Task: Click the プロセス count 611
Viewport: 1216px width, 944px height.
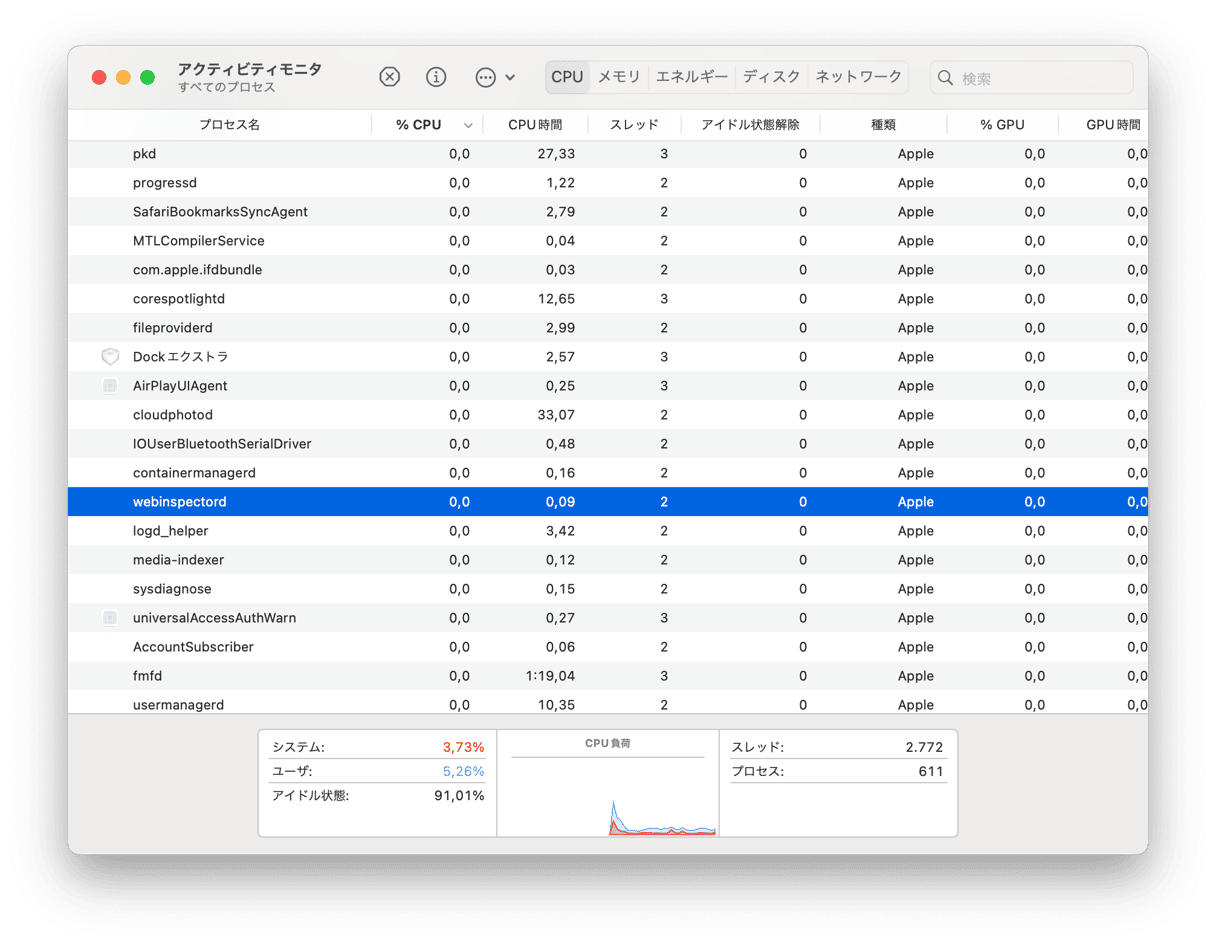Action: click(x=931, y=771)
